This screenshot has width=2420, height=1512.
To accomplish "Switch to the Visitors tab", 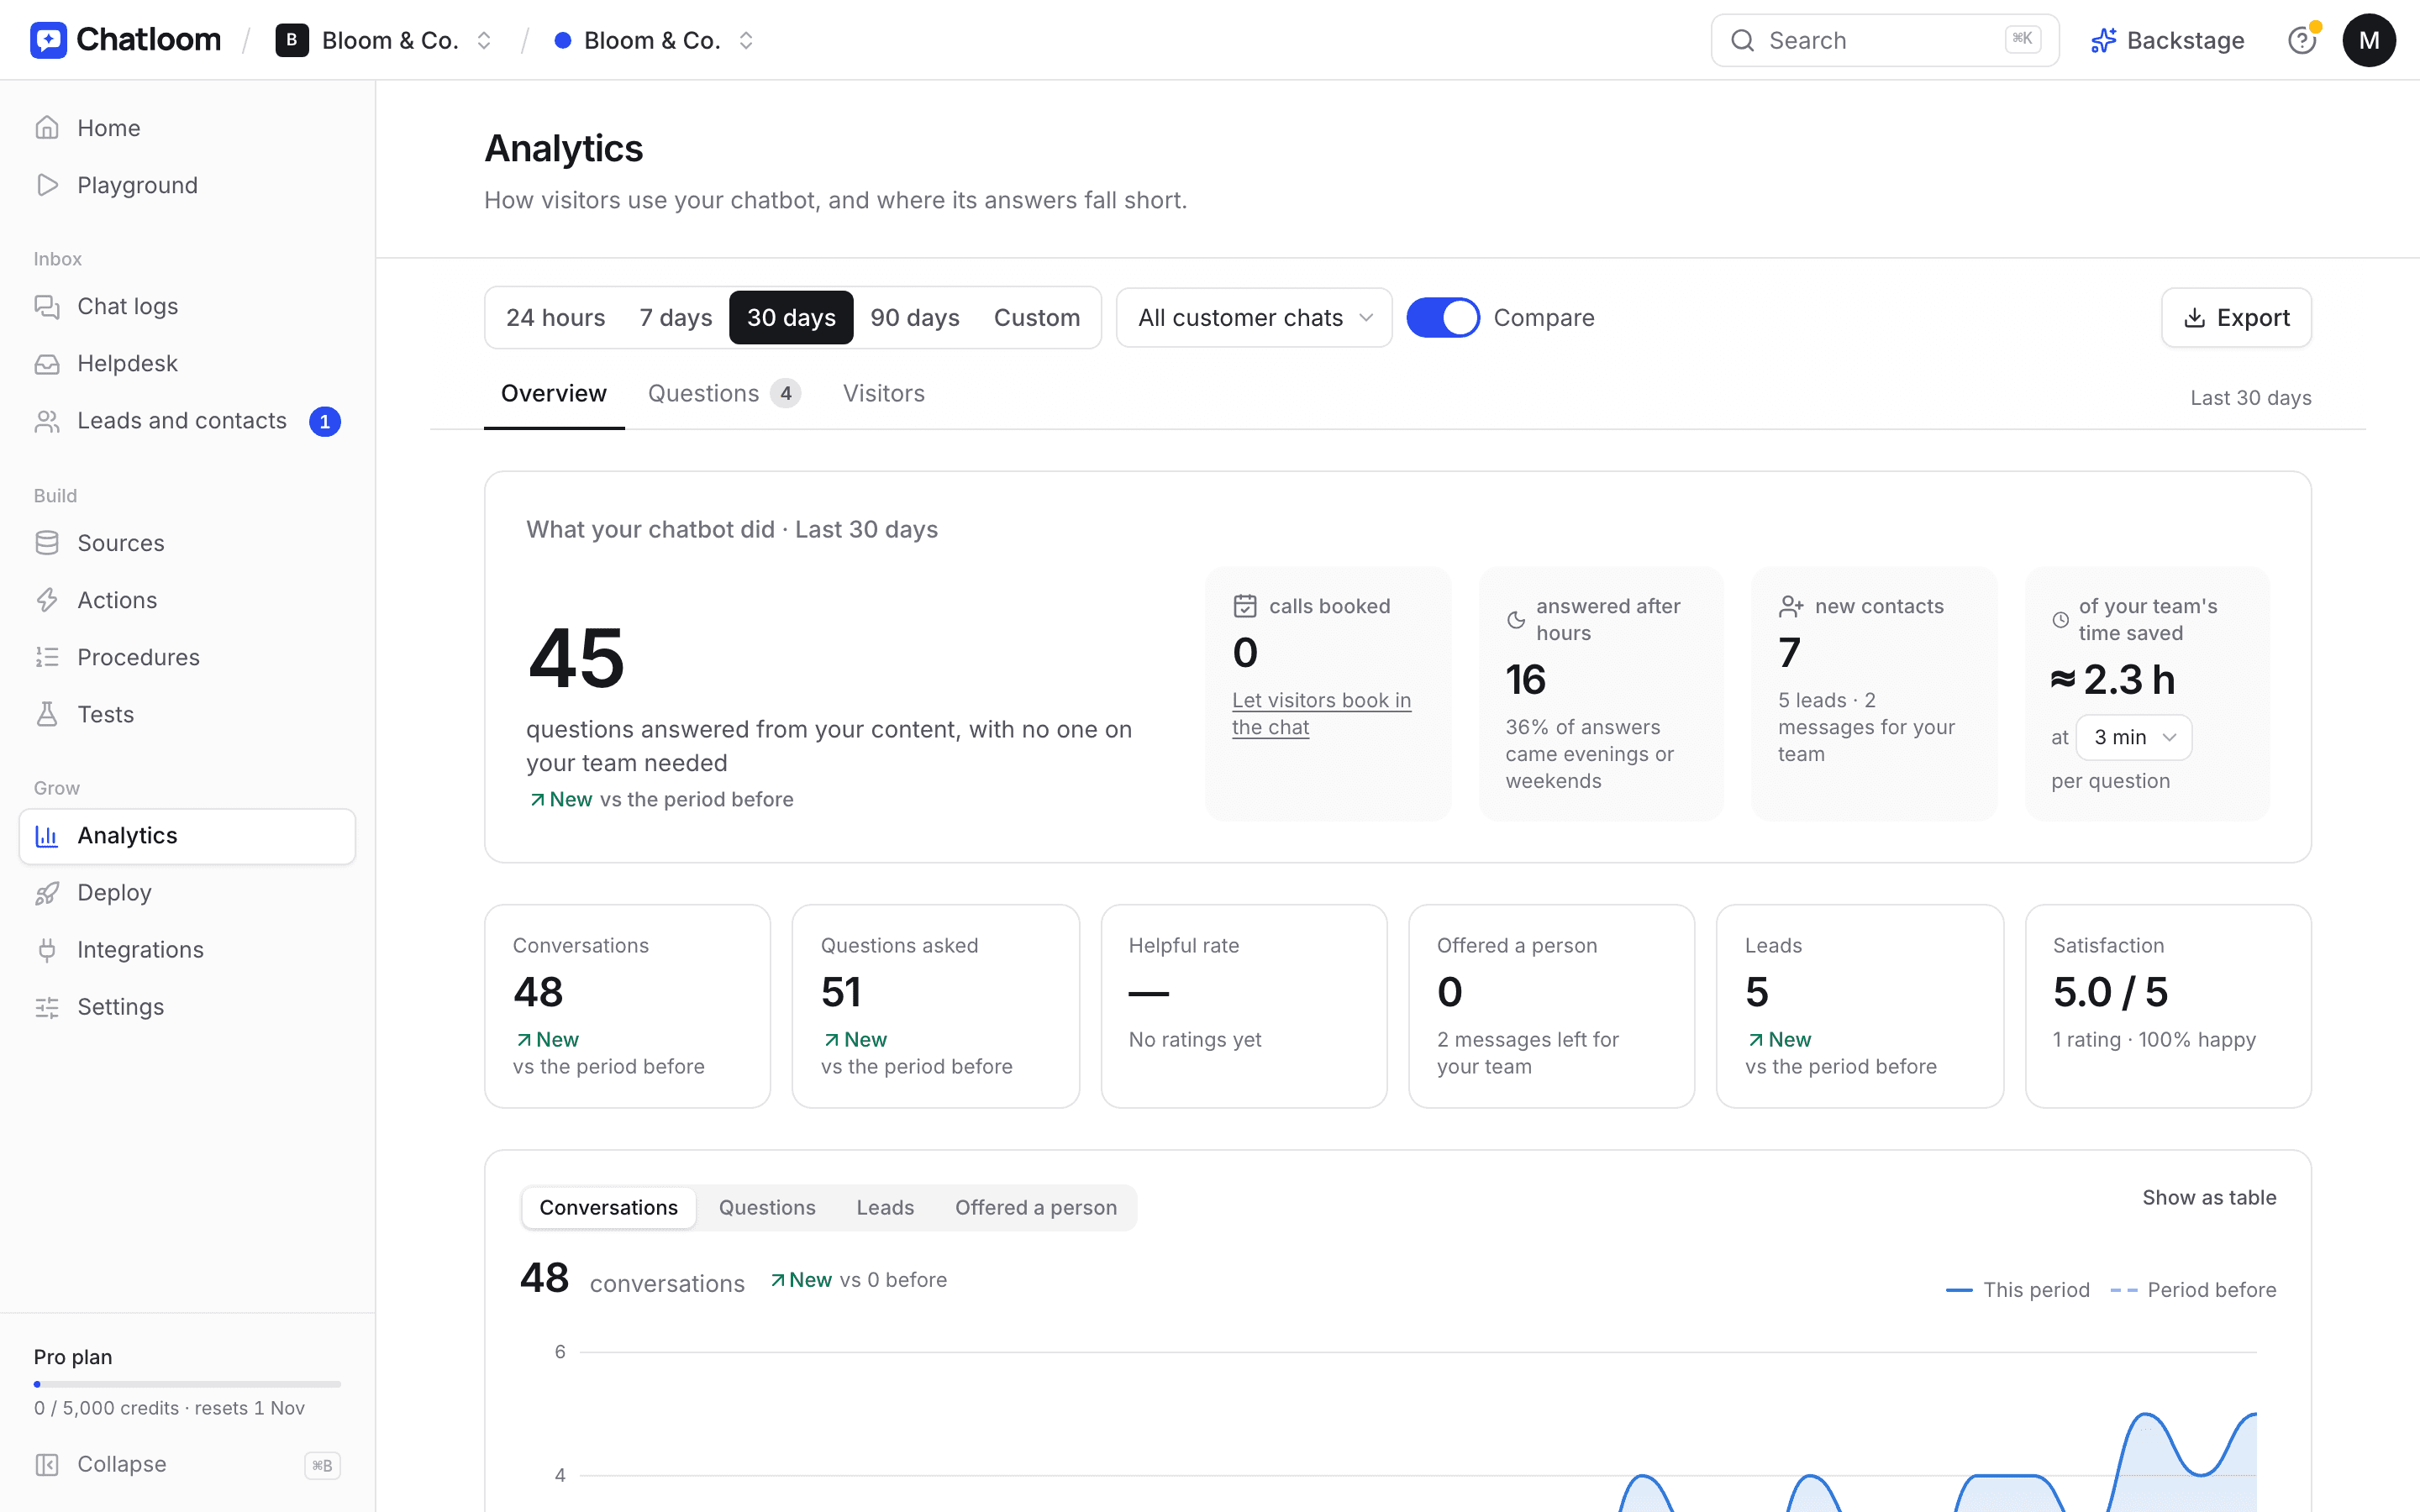I will click(884, 393).
